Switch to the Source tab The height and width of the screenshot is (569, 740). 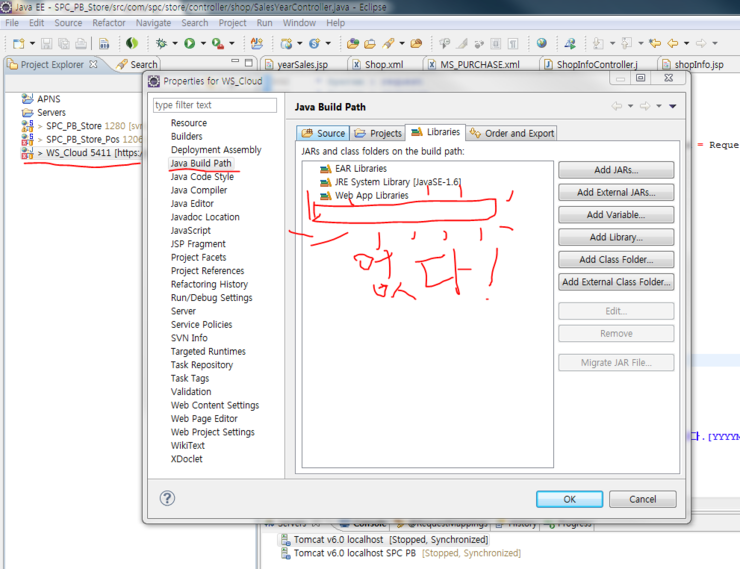point(323,133)
